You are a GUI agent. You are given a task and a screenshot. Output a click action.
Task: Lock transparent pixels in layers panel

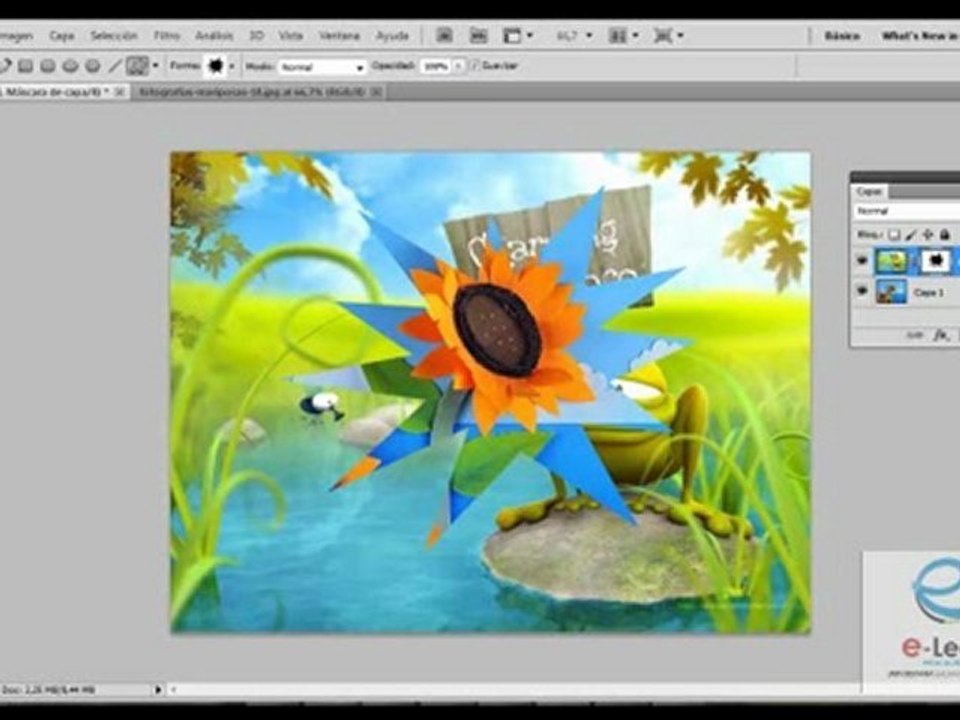pos(894,234)
